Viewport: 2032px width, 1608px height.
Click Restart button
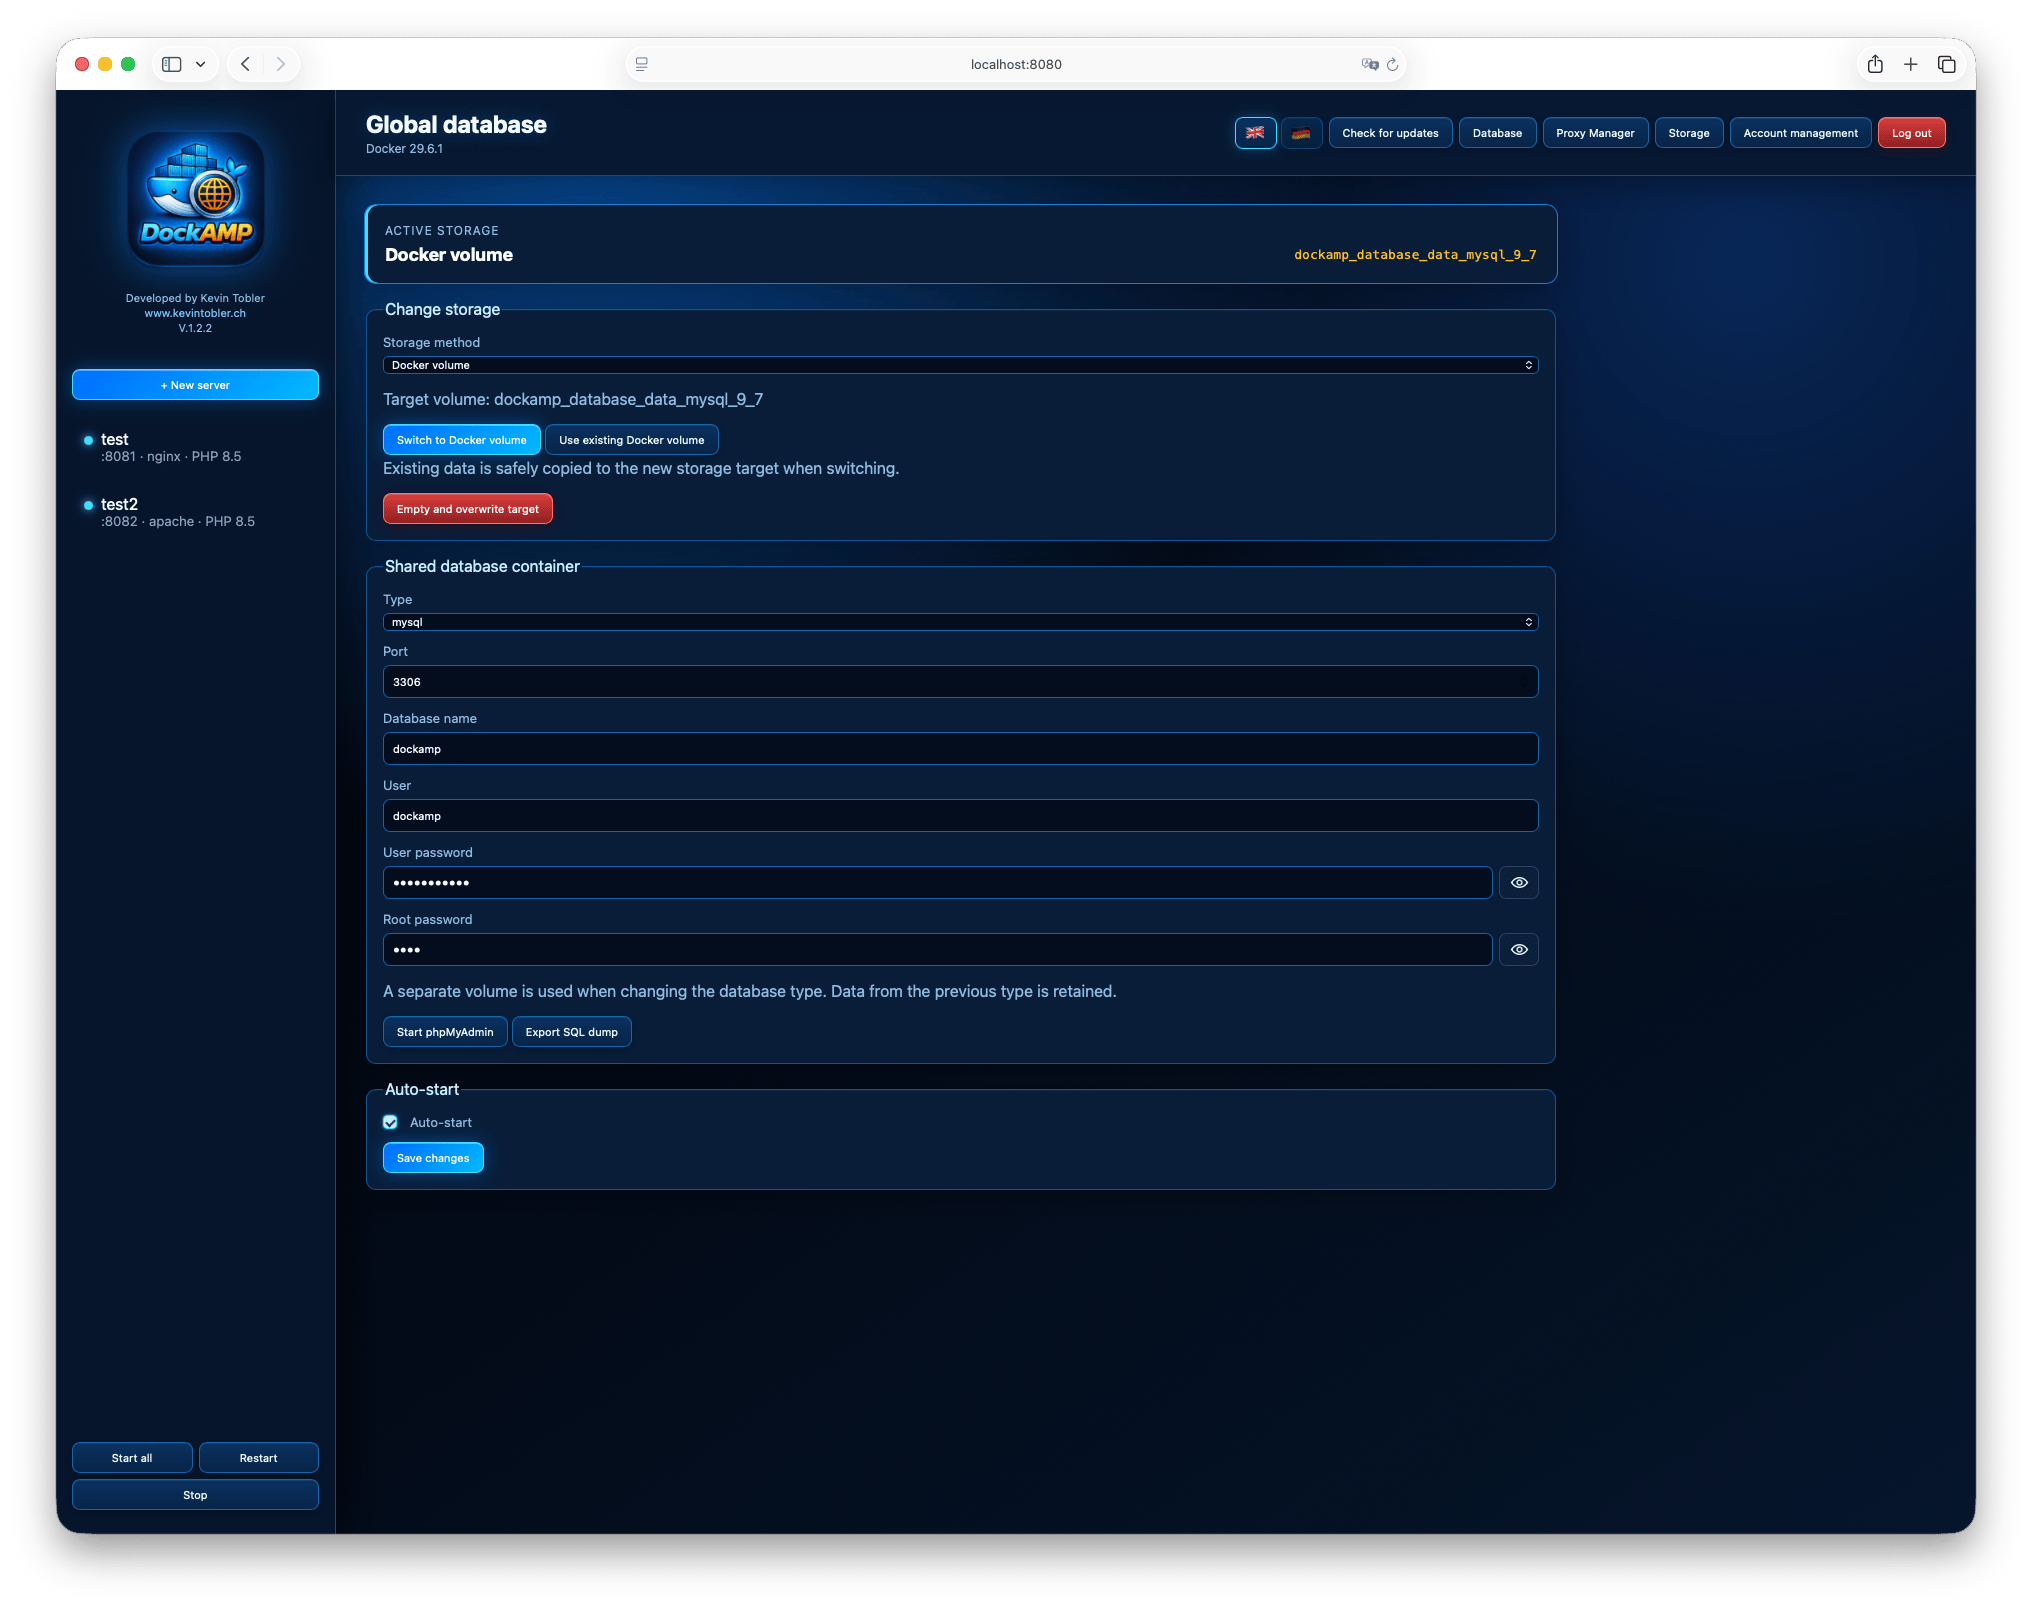click(x=258, y=1458)
